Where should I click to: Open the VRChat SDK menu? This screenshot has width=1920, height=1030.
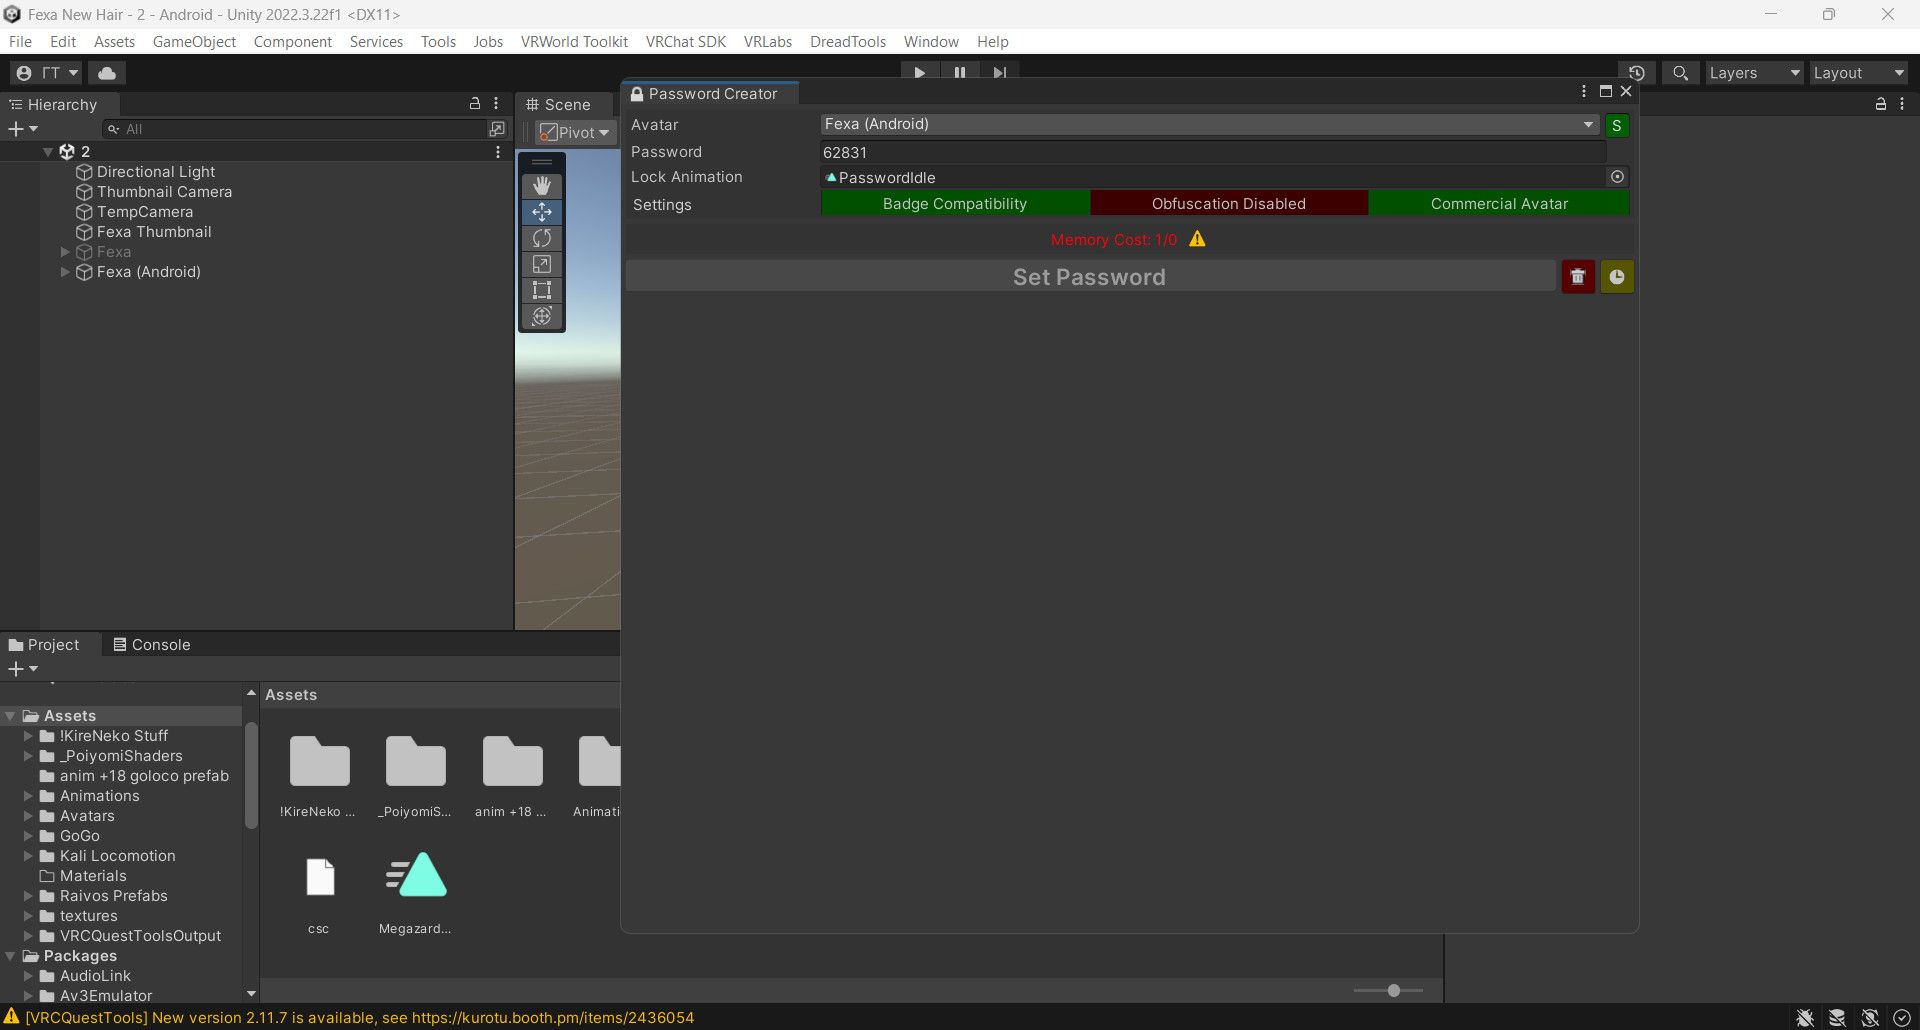click(686, 42)
